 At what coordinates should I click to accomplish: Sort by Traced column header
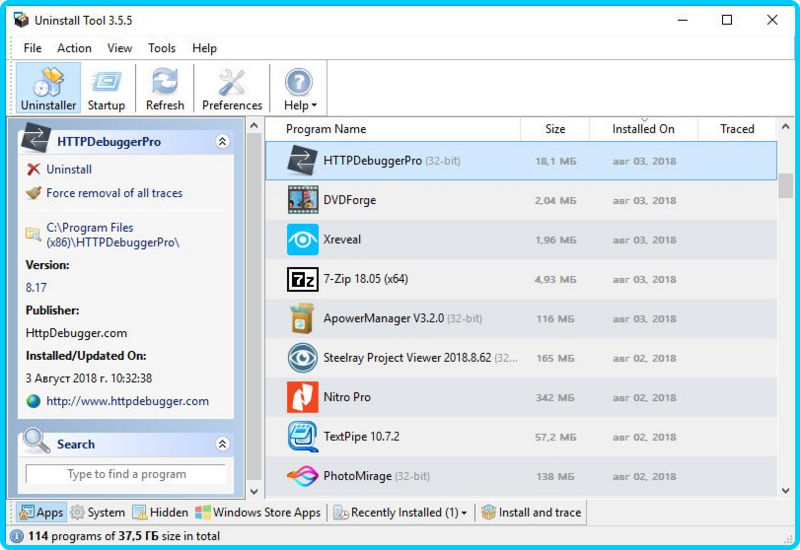tap(737, 129)
